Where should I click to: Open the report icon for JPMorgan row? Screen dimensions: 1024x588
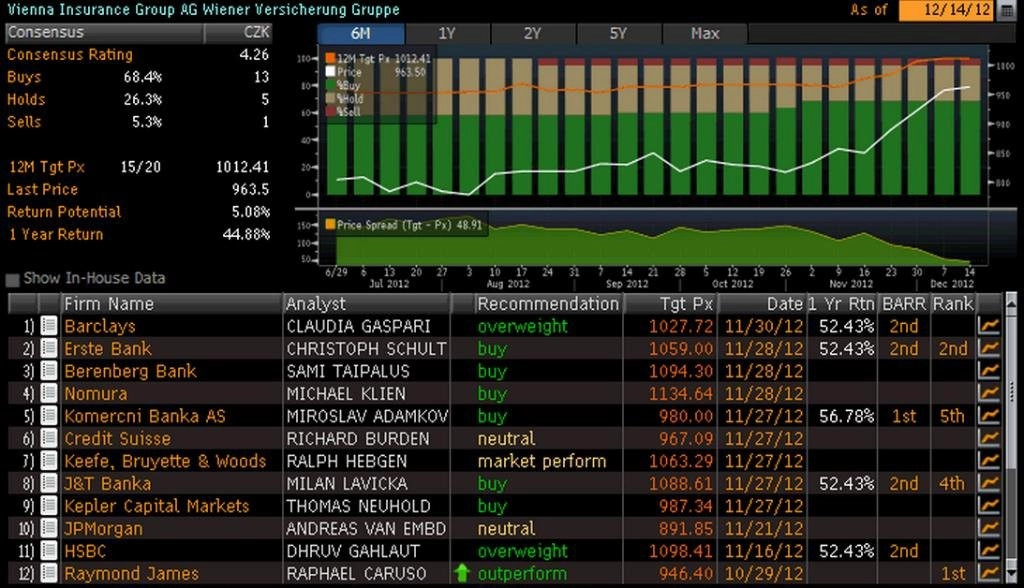point(49,528)
